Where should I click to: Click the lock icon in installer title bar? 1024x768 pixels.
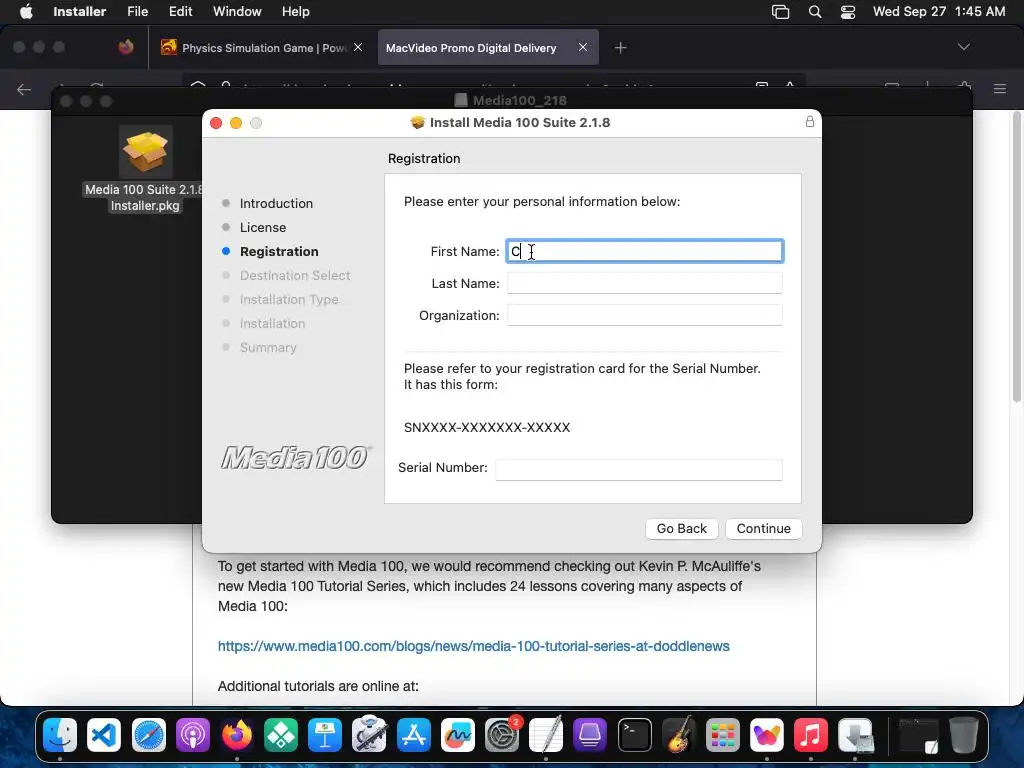(x=810, y=122)
